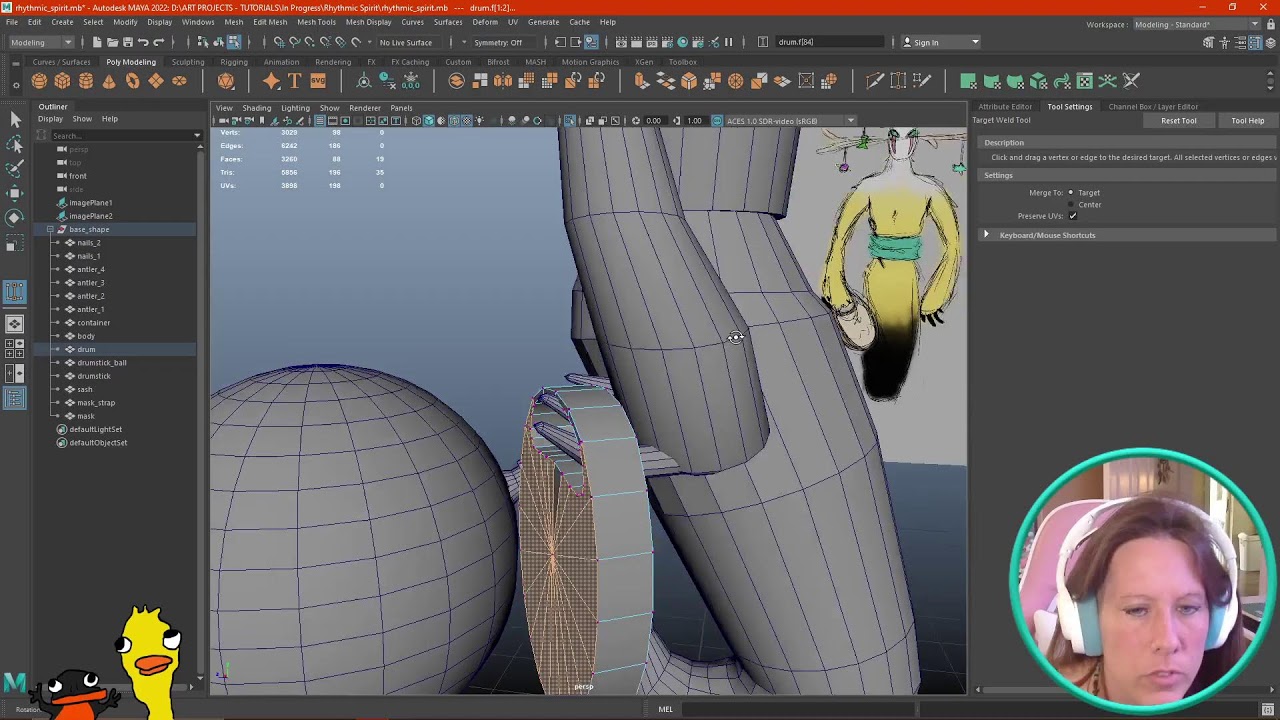
Task: Click the Reset Tool button
Action: (x=1178, y=121)
